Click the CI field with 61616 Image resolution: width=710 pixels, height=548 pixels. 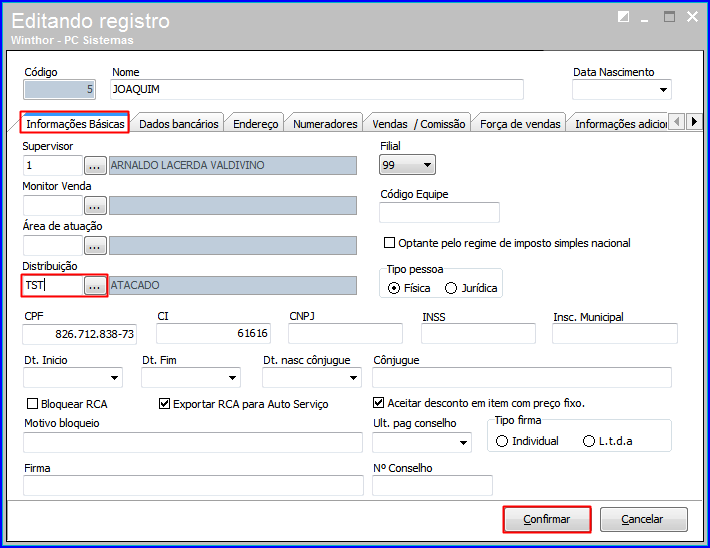pos(213,334)
